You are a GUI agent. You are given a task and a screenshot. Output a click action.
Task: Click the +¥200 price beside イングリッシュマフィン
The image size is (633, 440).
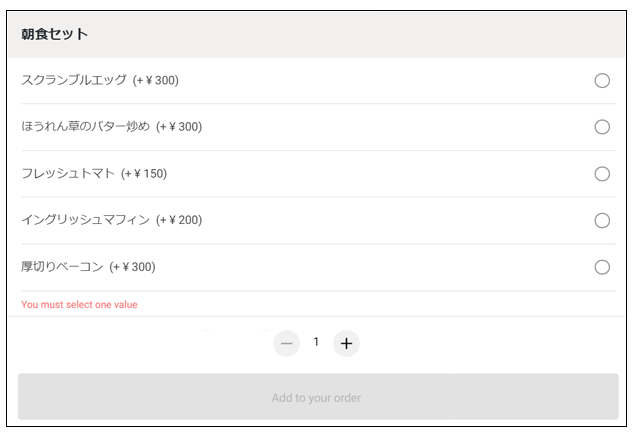click(179, 220)
